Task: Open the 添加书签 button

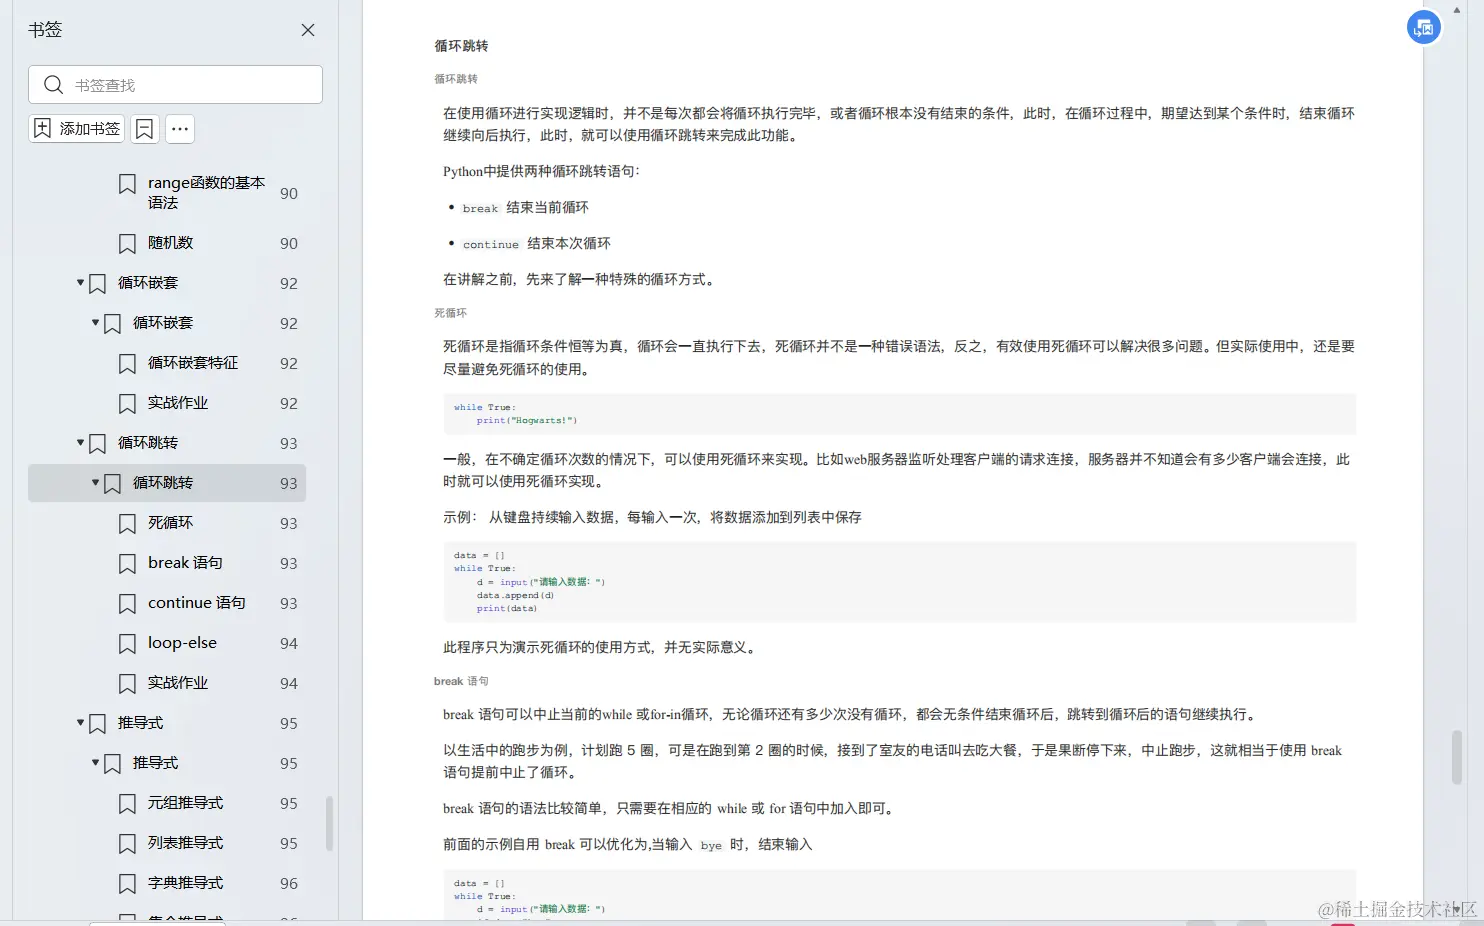Action: tap(75, 129)
